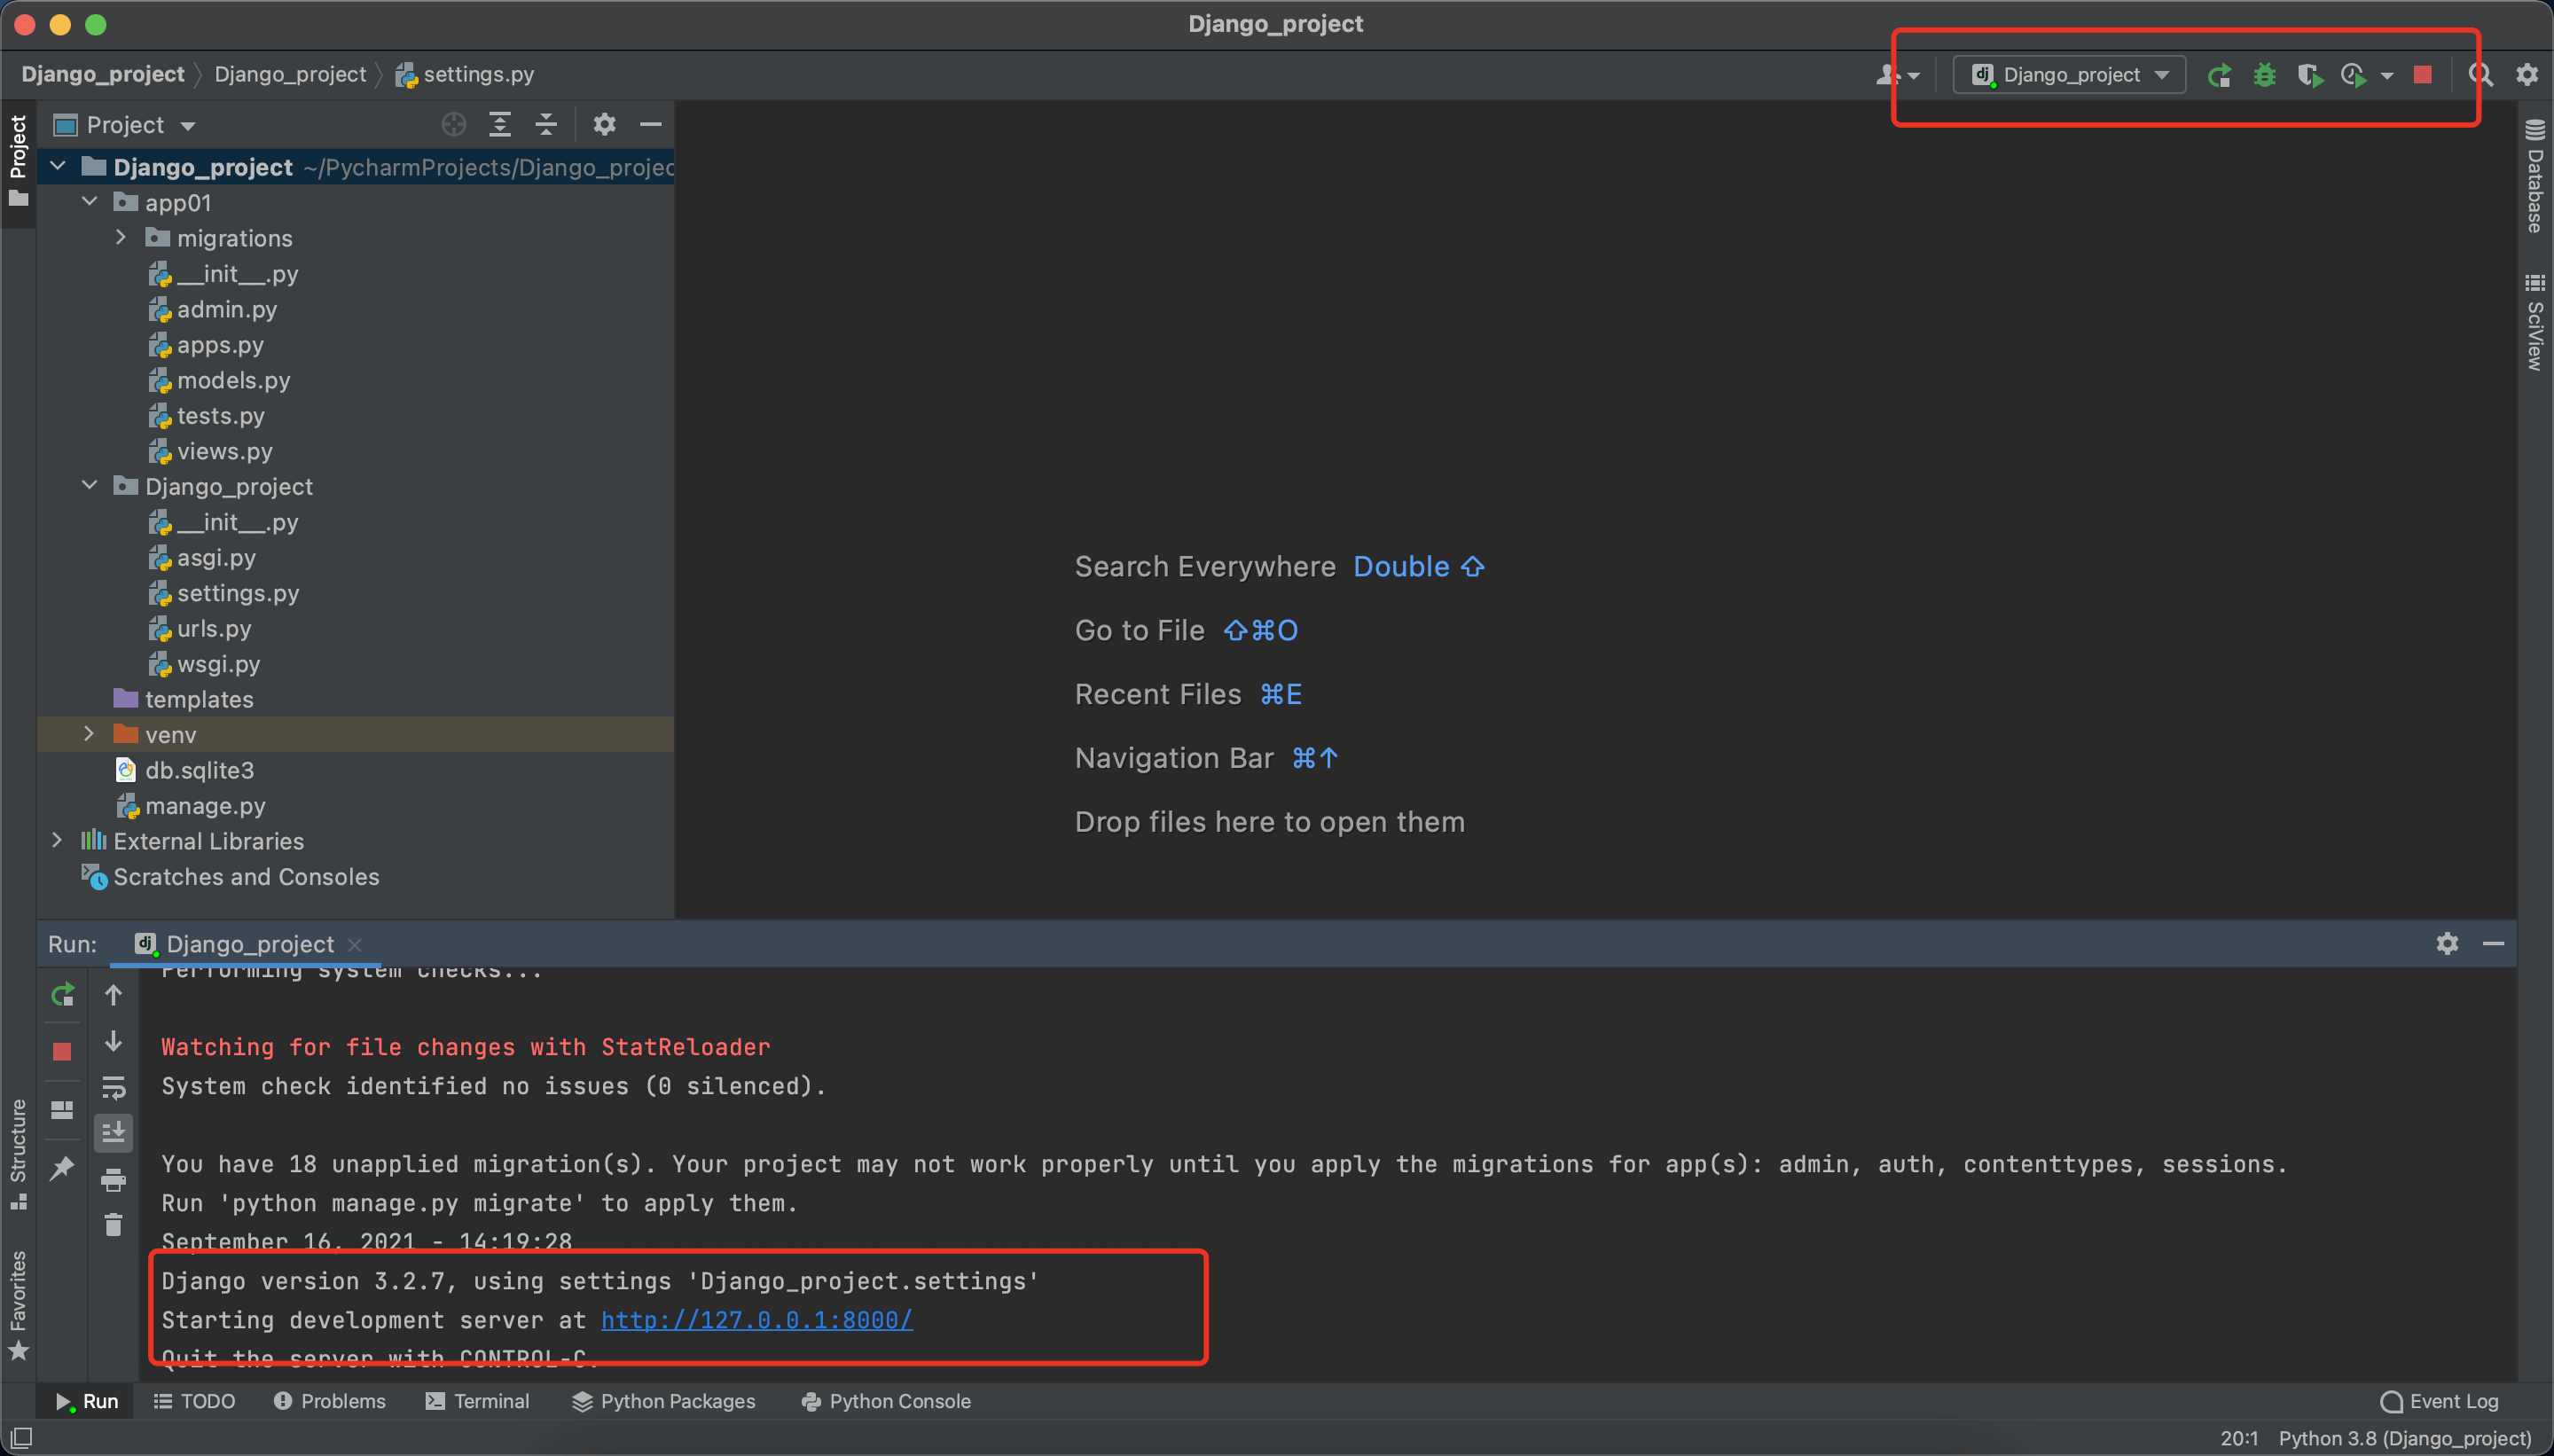This screenshot has height=1456, width=2554.
Task: Open Project panel options gear
Action: (x=604, y=124)
